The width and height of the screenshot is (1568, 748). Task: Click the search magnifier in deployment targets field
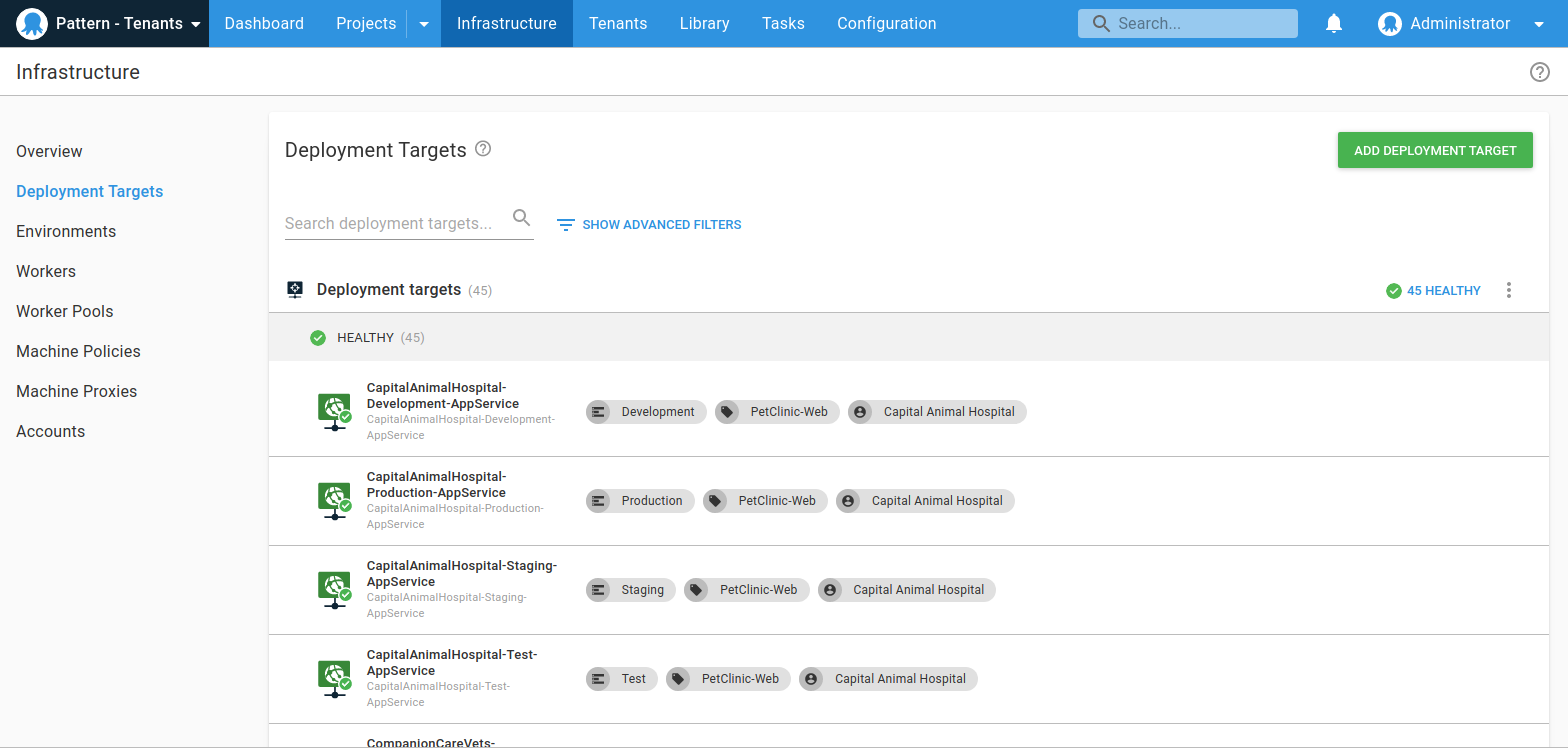tap(521, 218)
